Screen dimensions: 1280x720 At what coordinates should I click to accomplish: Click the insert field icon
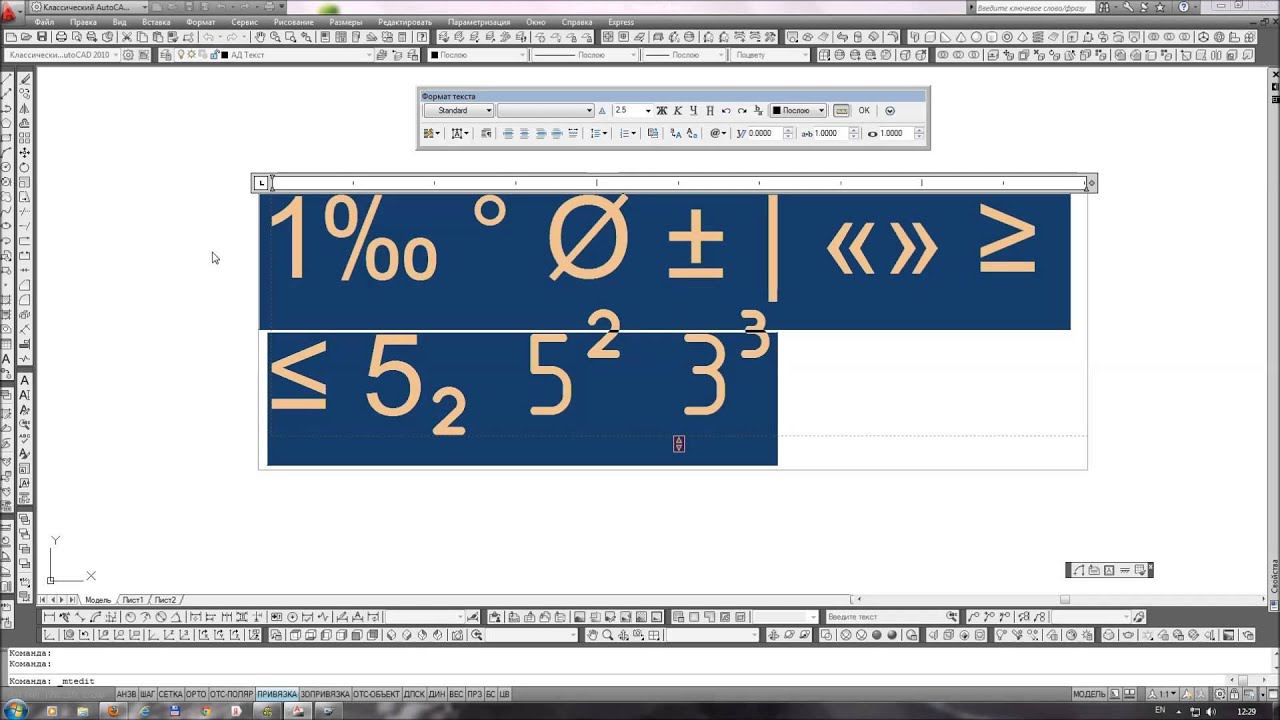click(x=653, y=133)
